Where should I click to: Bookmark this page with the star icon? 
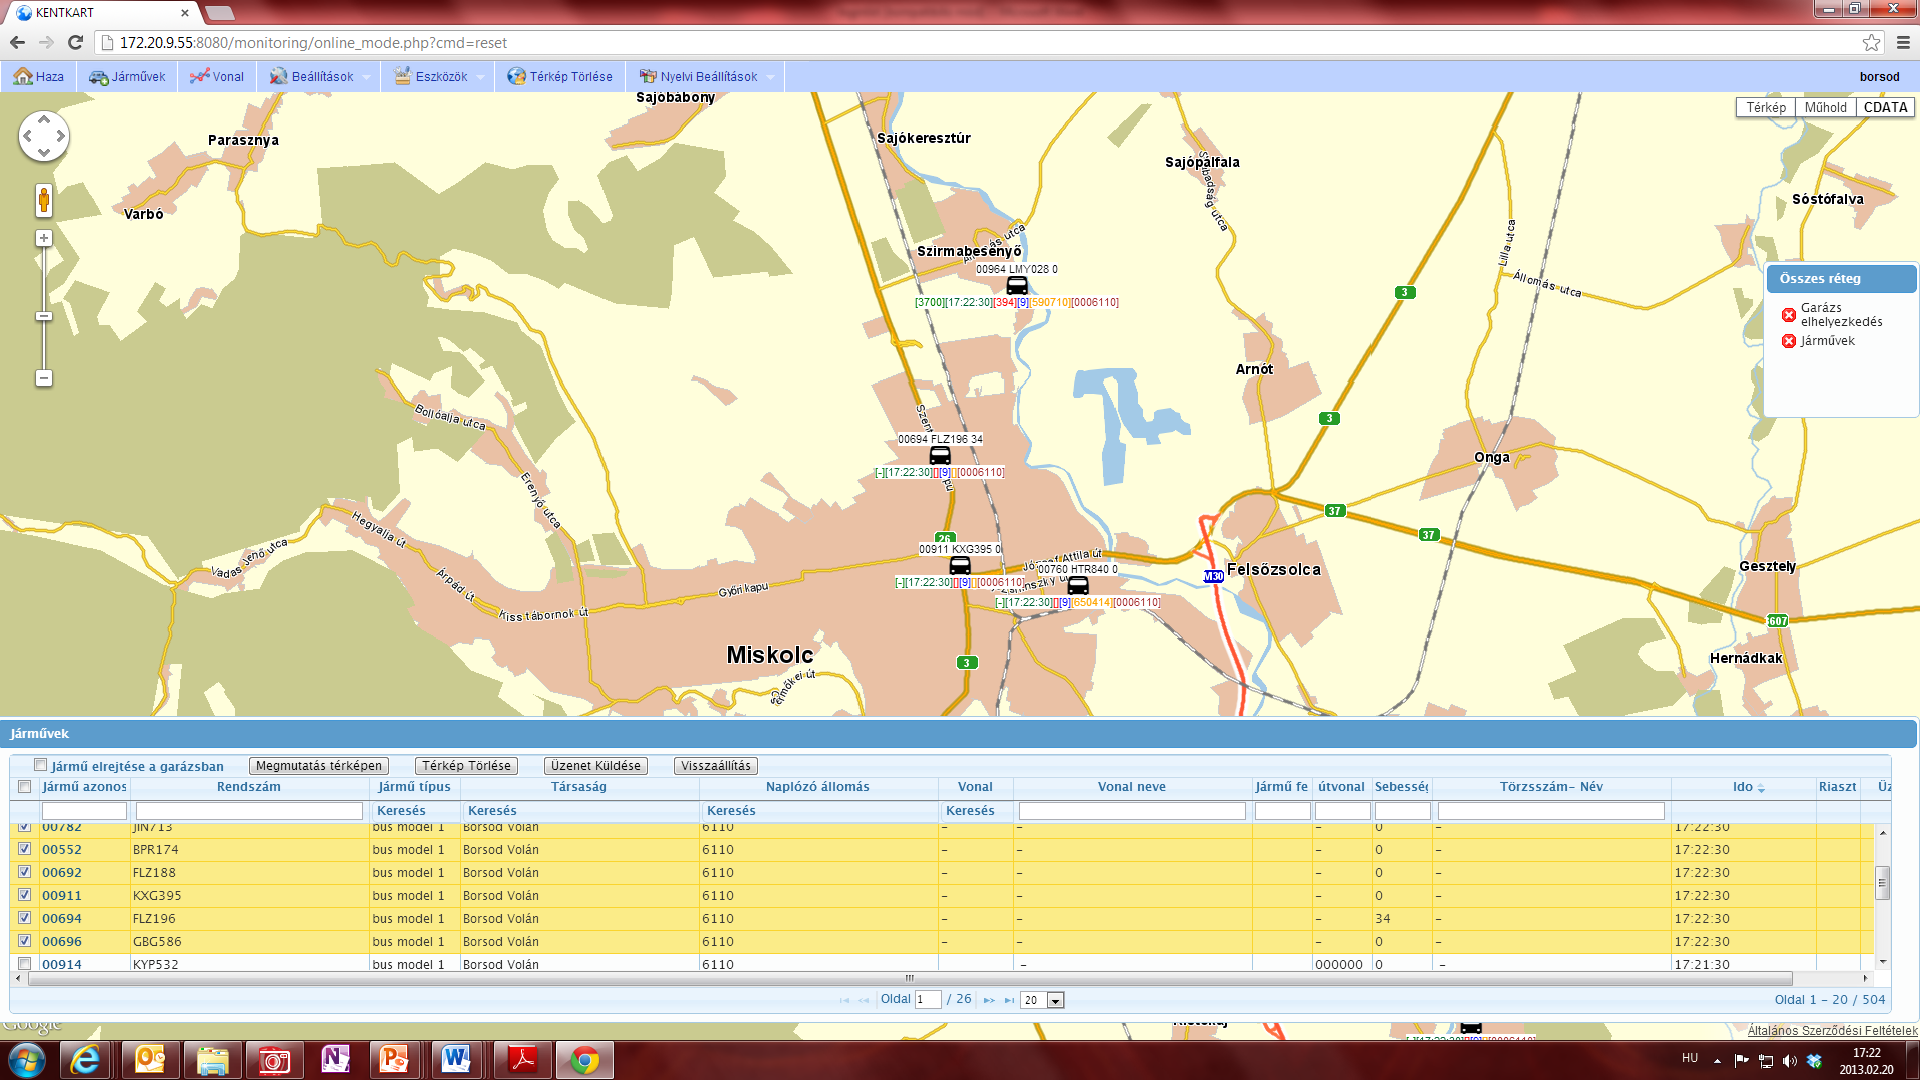click(x=1871, y=42)
